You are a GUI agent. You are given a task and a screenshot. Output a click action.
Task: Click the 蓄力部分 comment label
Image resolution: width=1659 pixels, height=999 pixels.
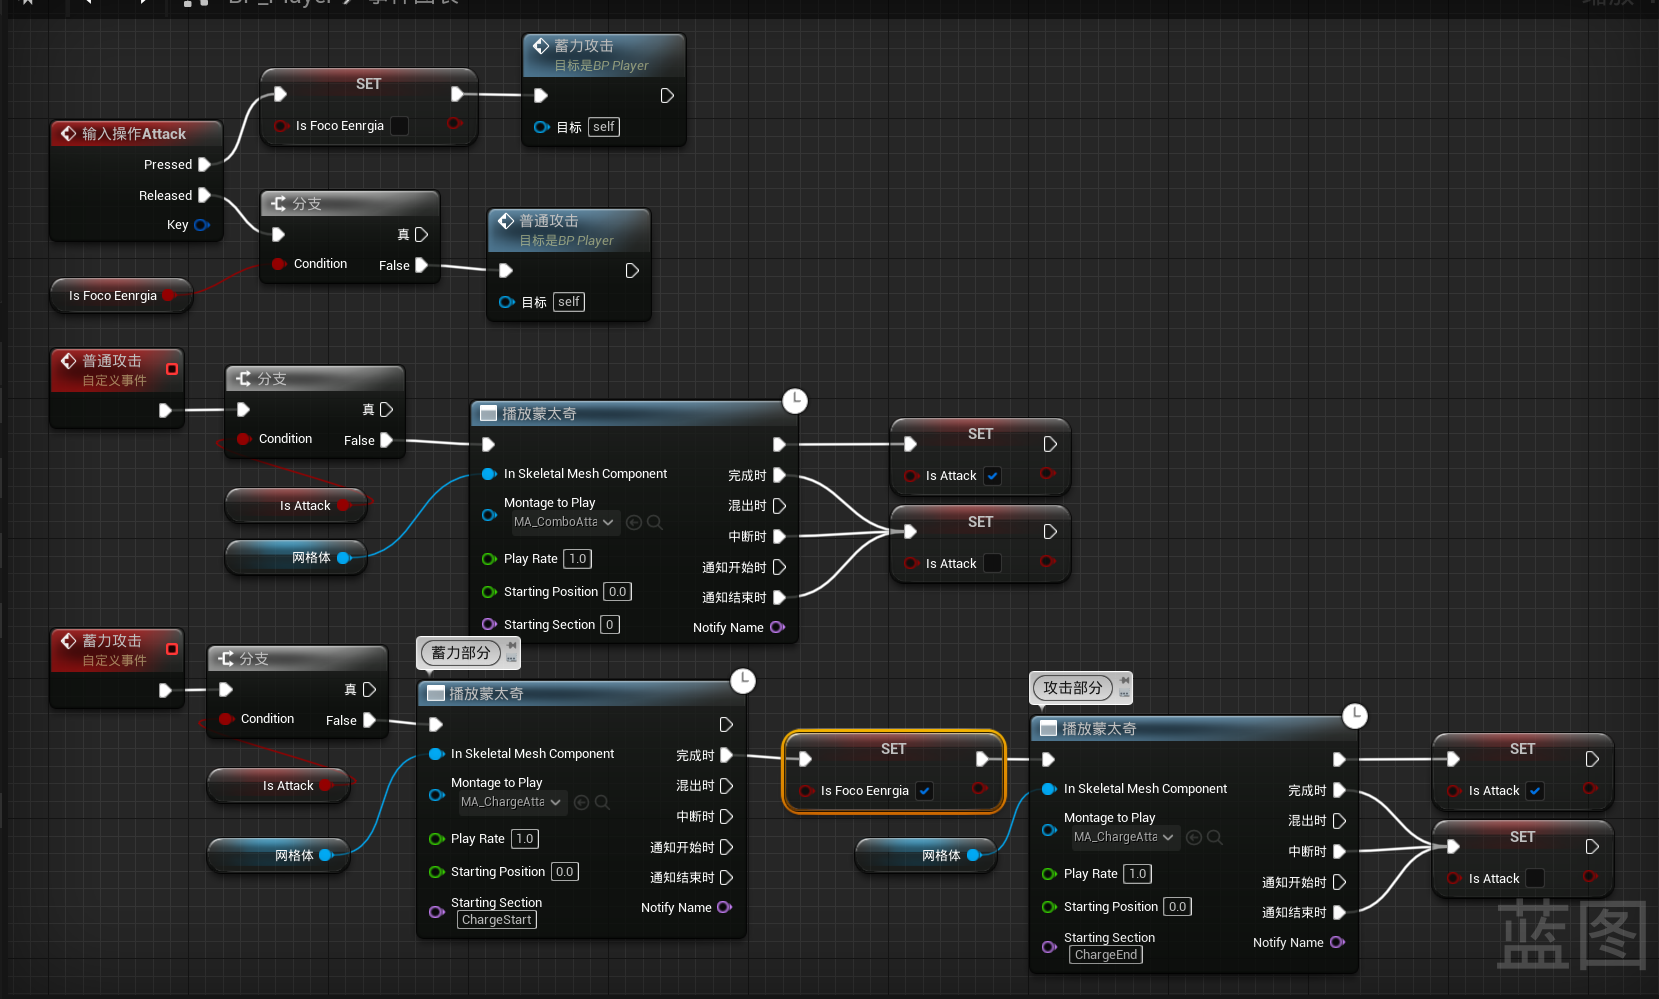(460, 653)
